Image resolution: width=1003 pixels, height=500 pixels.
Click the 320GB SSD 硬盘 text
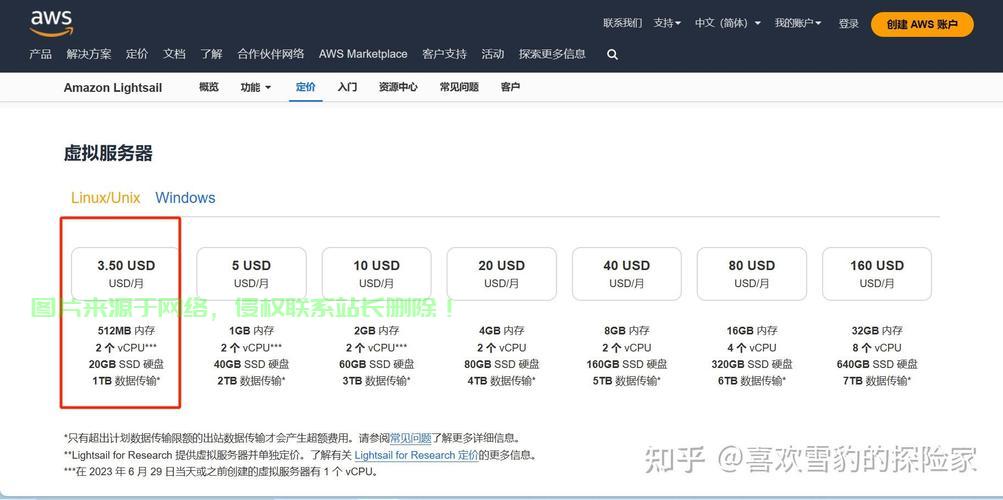(752, 364)
